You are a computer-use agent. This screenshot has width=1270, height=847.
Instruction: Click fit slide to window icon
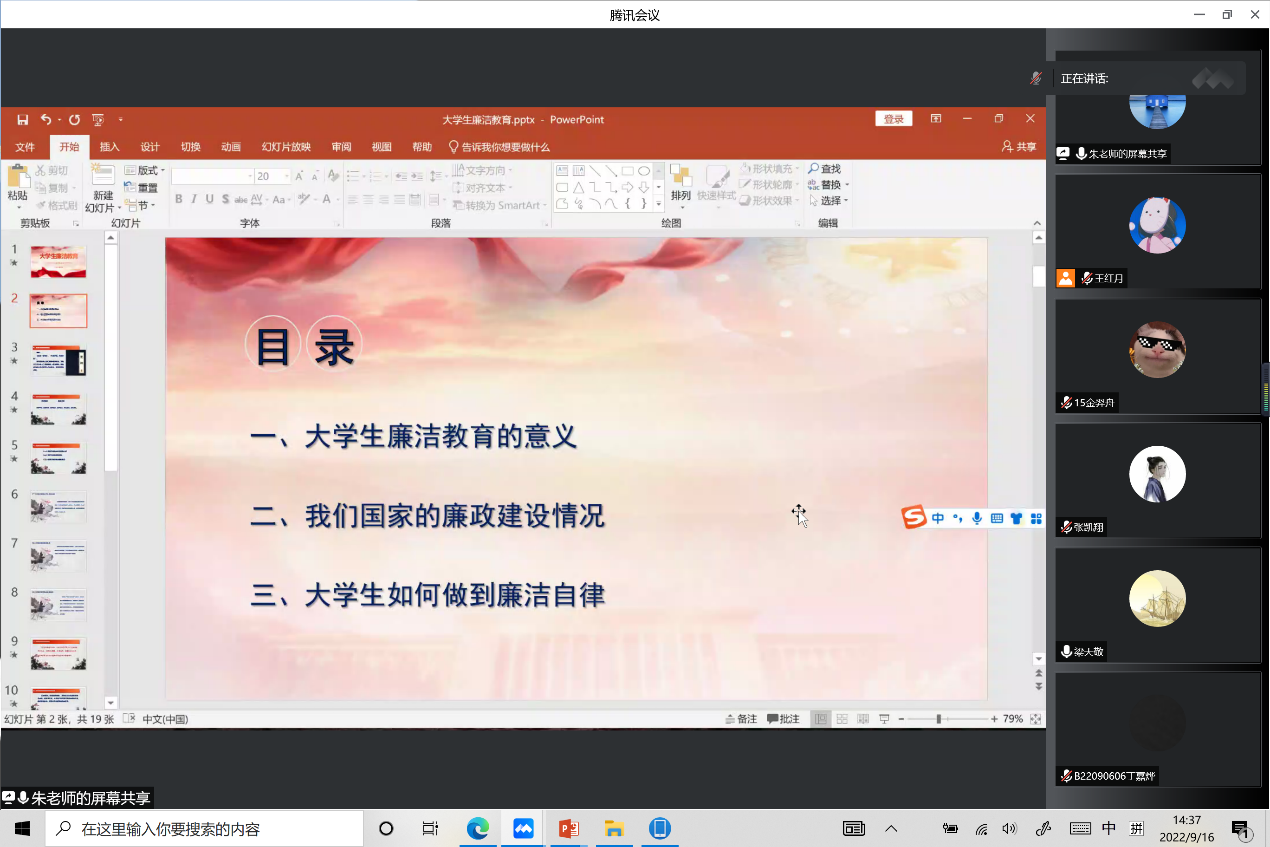tap(1036, 719)
